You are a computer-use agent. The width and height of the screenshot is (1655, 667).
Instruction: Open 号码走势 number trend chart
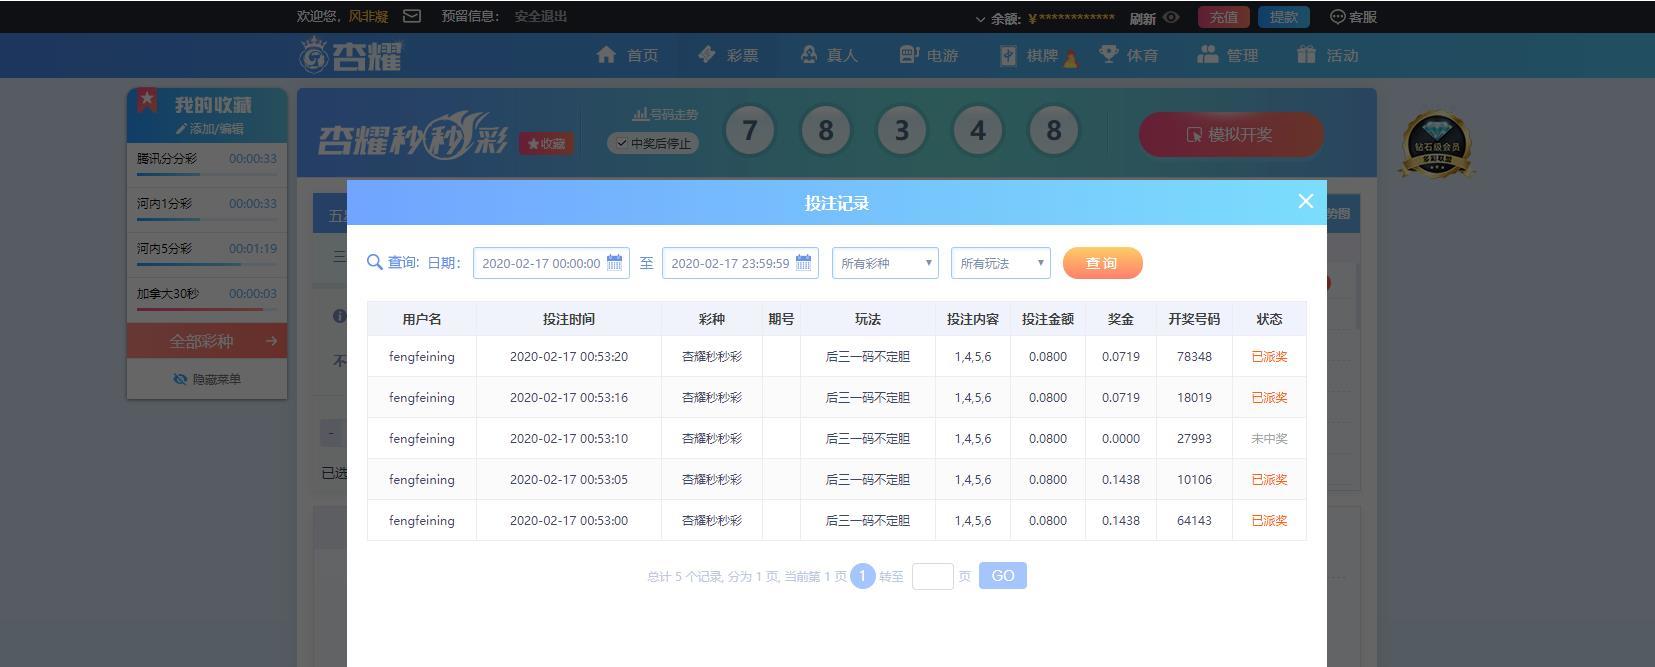[665, 114]
